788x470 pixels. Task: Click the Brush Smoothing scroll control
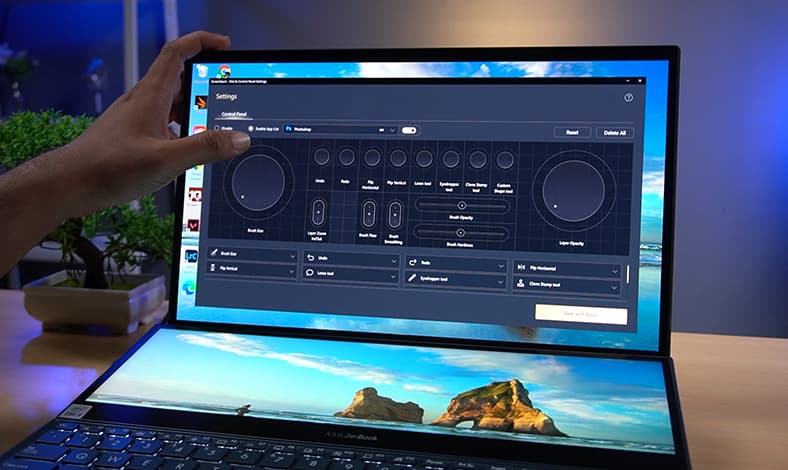(x=395, y=215)
